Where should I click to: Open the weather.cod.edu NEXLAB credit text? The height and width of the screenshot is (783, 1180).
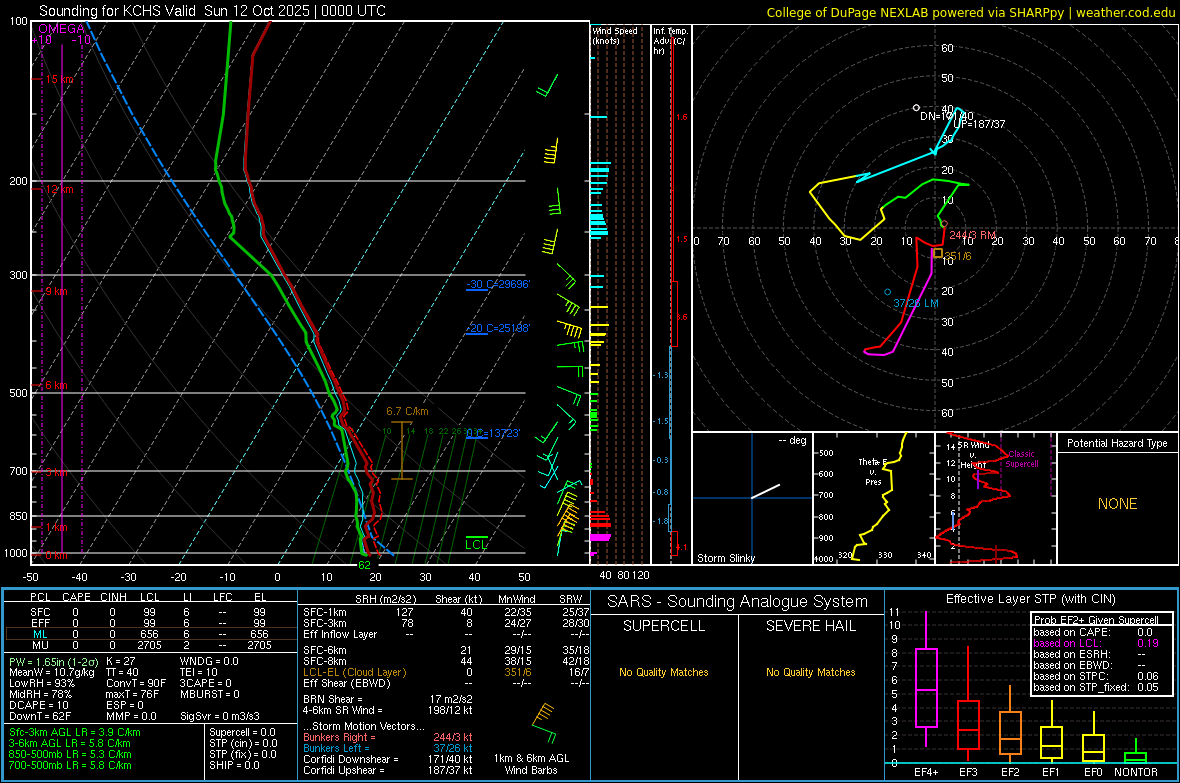click(x=970, y=12)
